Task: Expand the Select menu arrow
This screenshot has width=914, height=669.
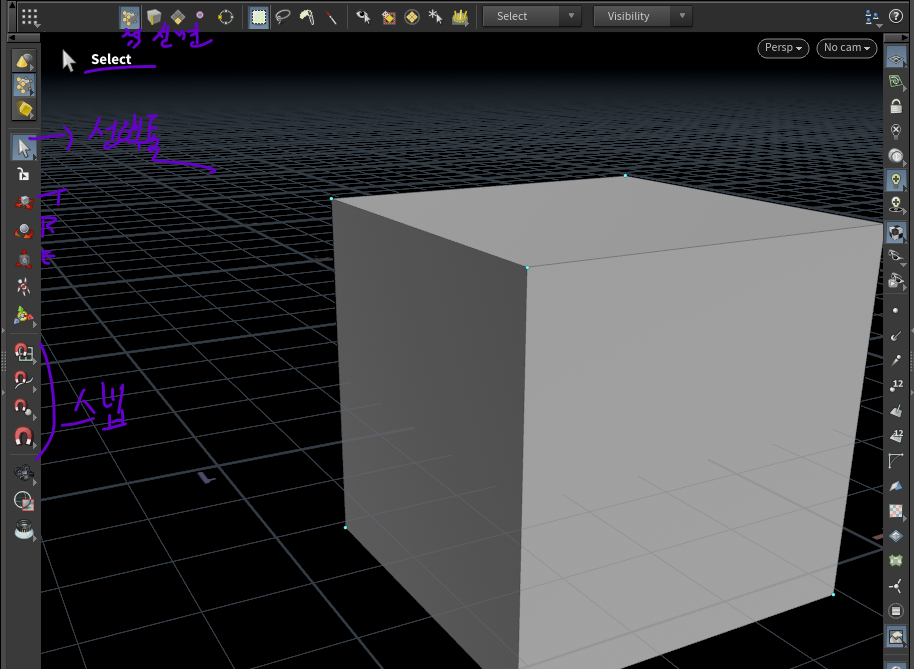Action: pos(571,16)
